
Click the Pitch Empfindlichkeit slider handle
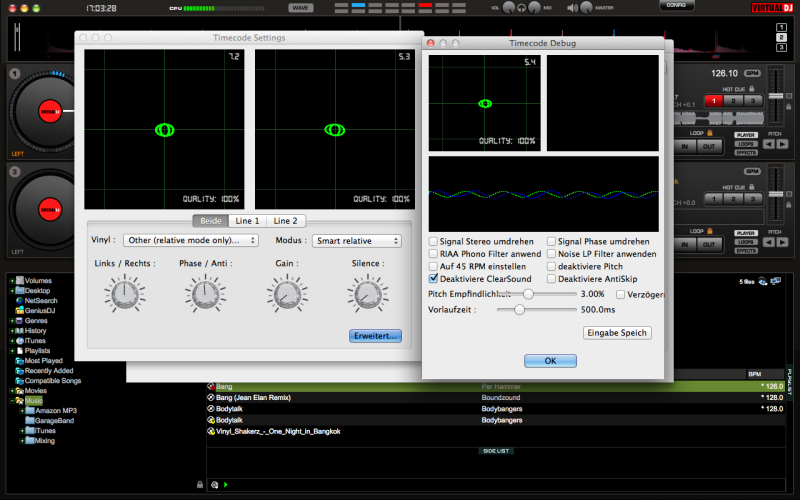[529, 294]
